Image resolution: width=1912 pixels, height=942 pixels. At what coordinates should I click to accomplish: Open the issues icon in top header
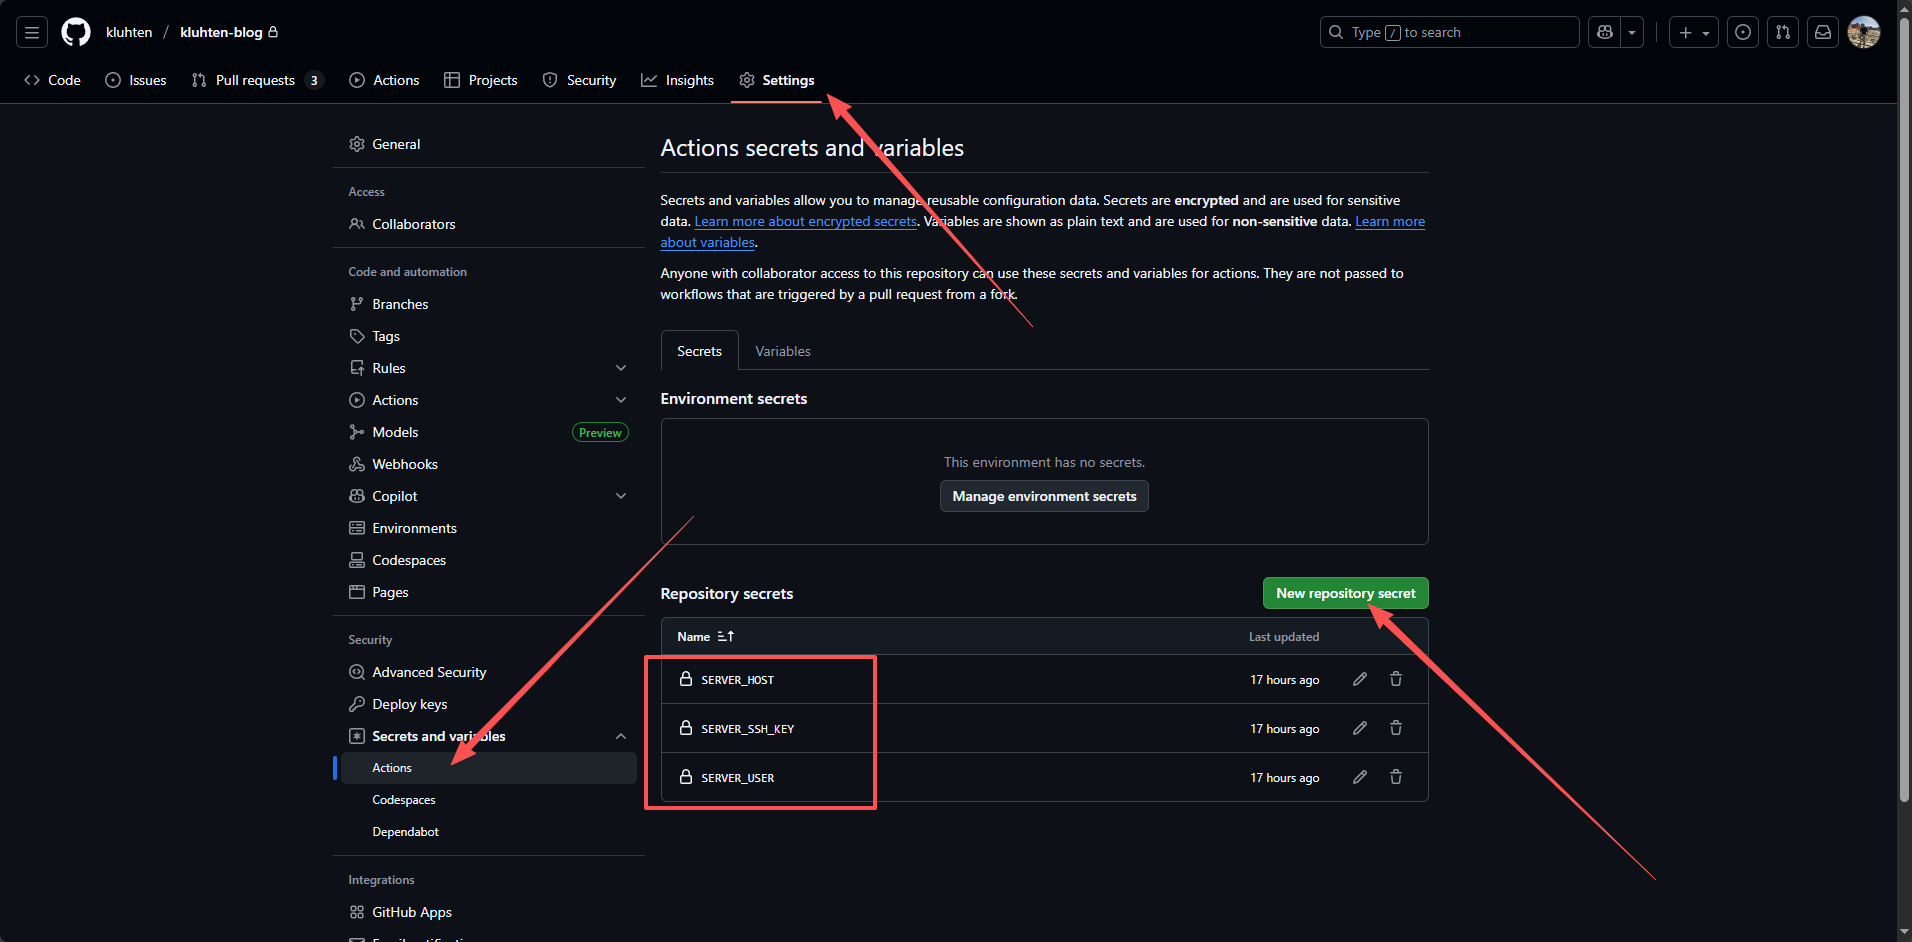click(x=1743, y=32)
